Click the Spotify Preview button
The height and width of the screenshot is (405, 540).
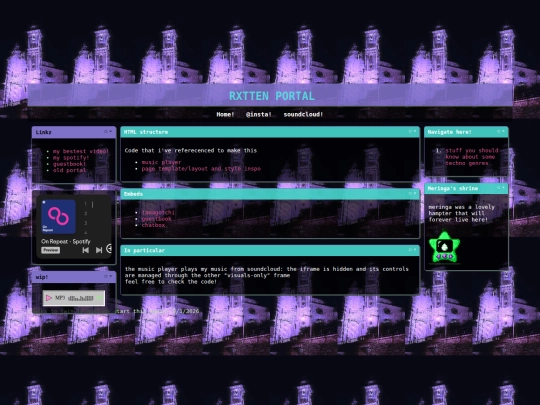(x=51, y=250)
